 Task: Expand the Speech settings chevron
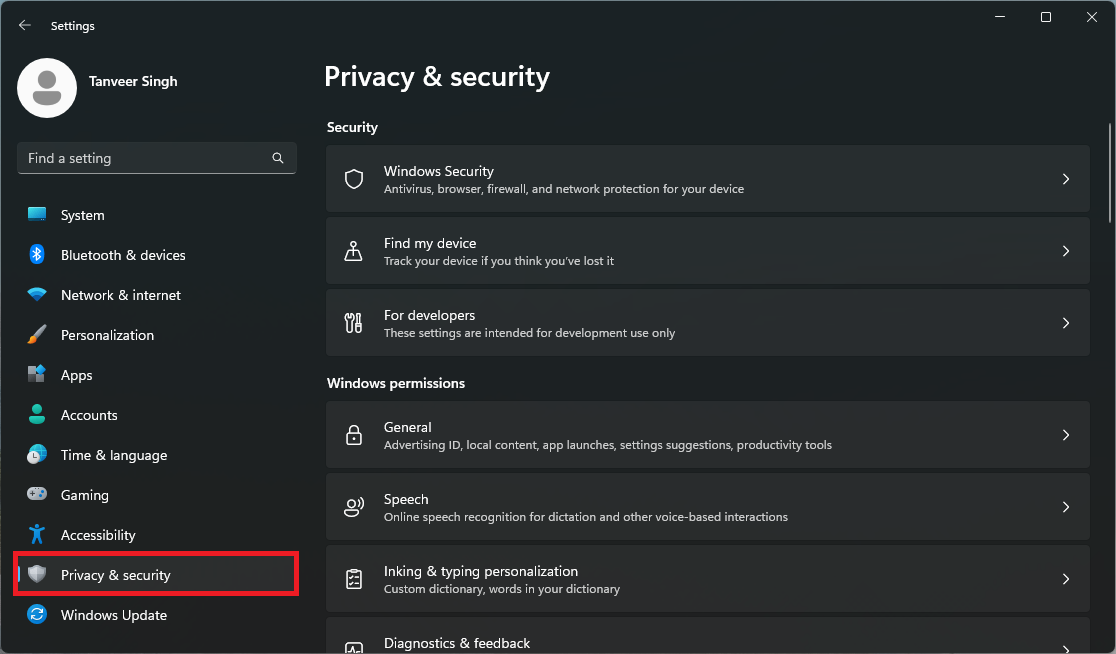click(1066, 506)
